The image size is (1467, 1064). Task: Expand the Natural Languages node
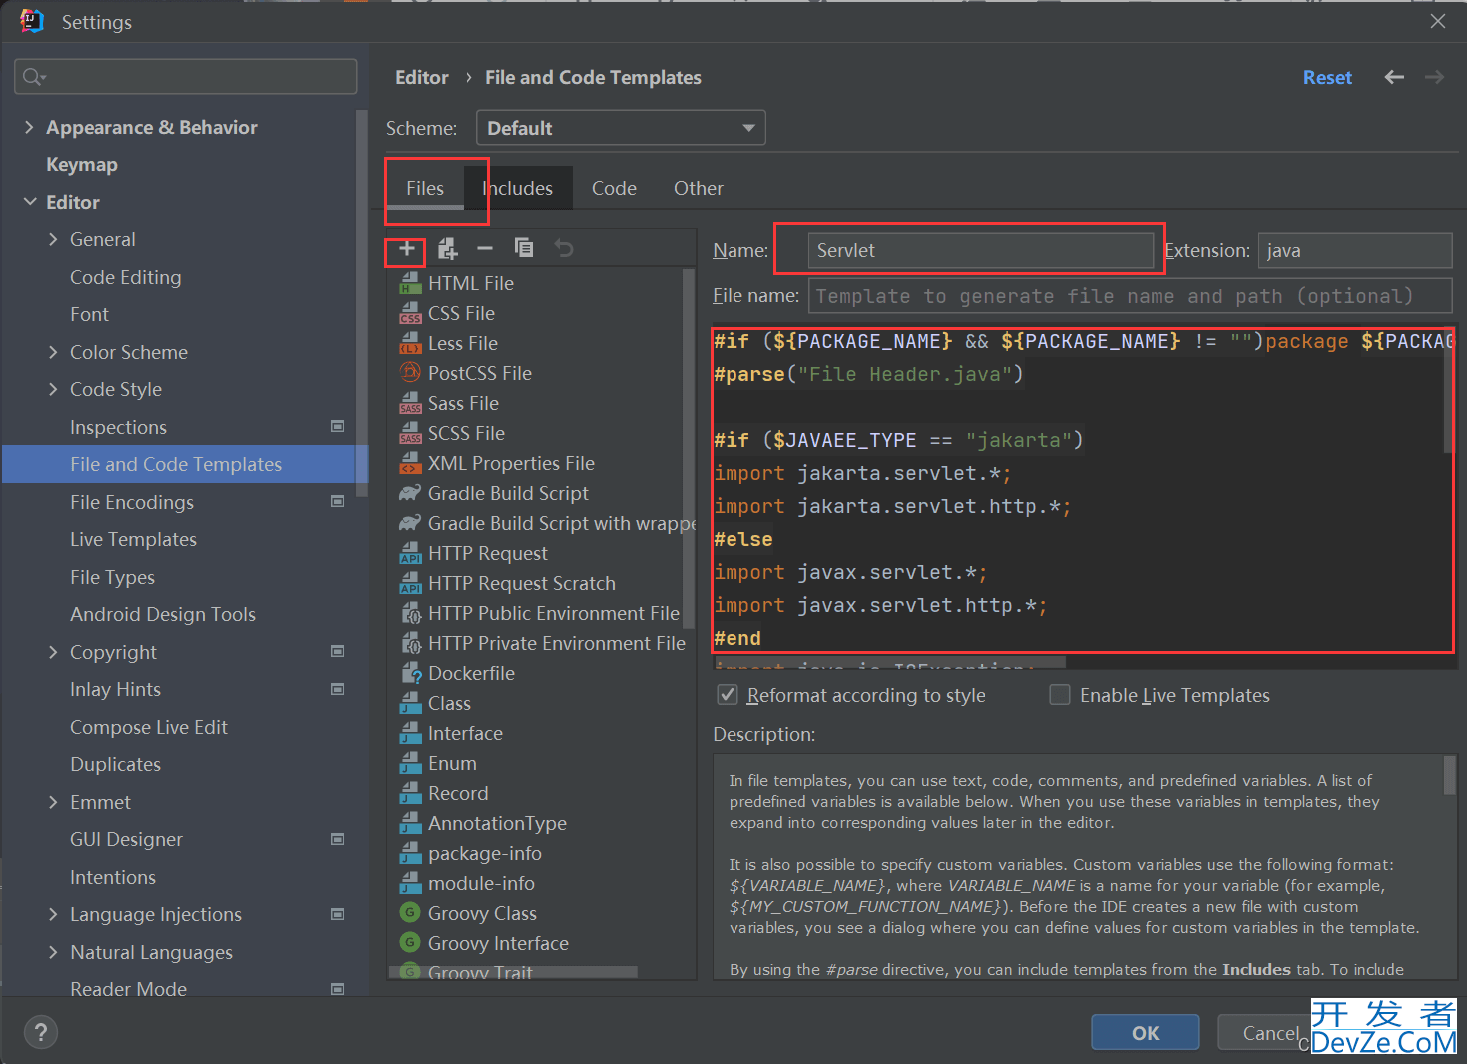pyautogui.click(x=53, y=952)
